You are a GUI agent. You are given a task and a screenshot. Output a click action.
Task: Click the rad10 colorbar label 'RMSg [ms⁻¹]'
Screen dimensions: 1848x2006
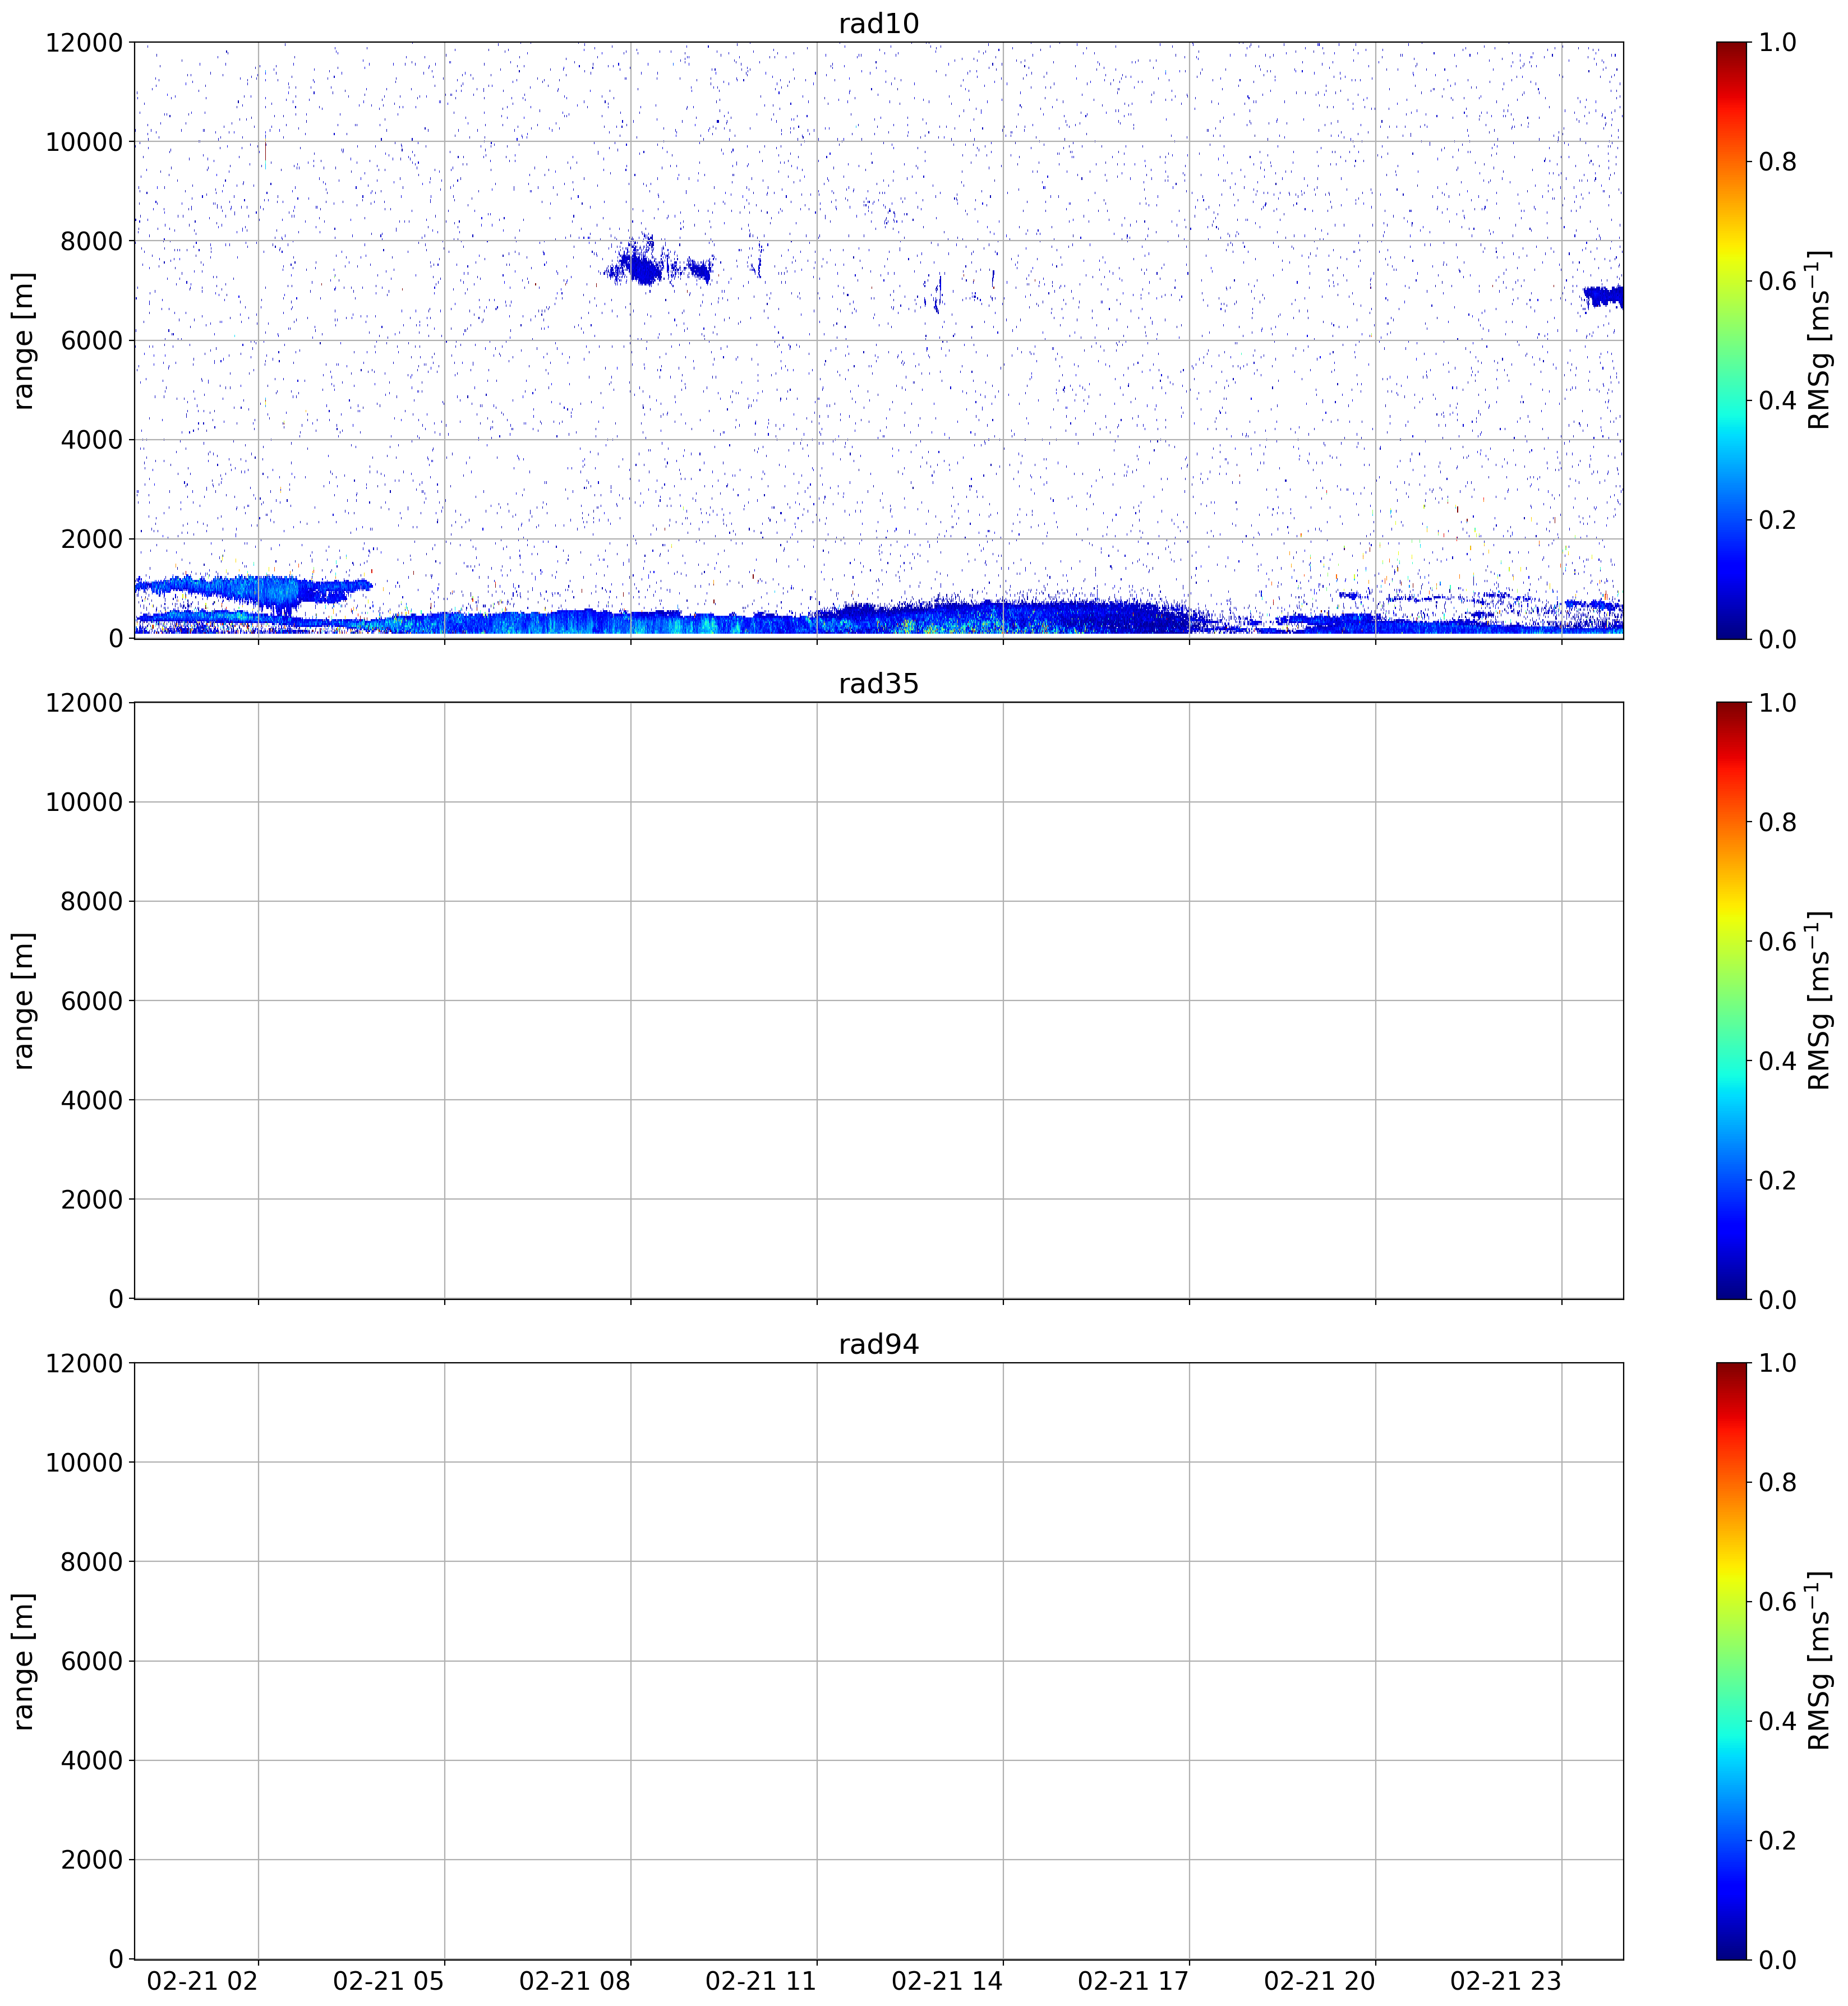(x=1819, y=340)
